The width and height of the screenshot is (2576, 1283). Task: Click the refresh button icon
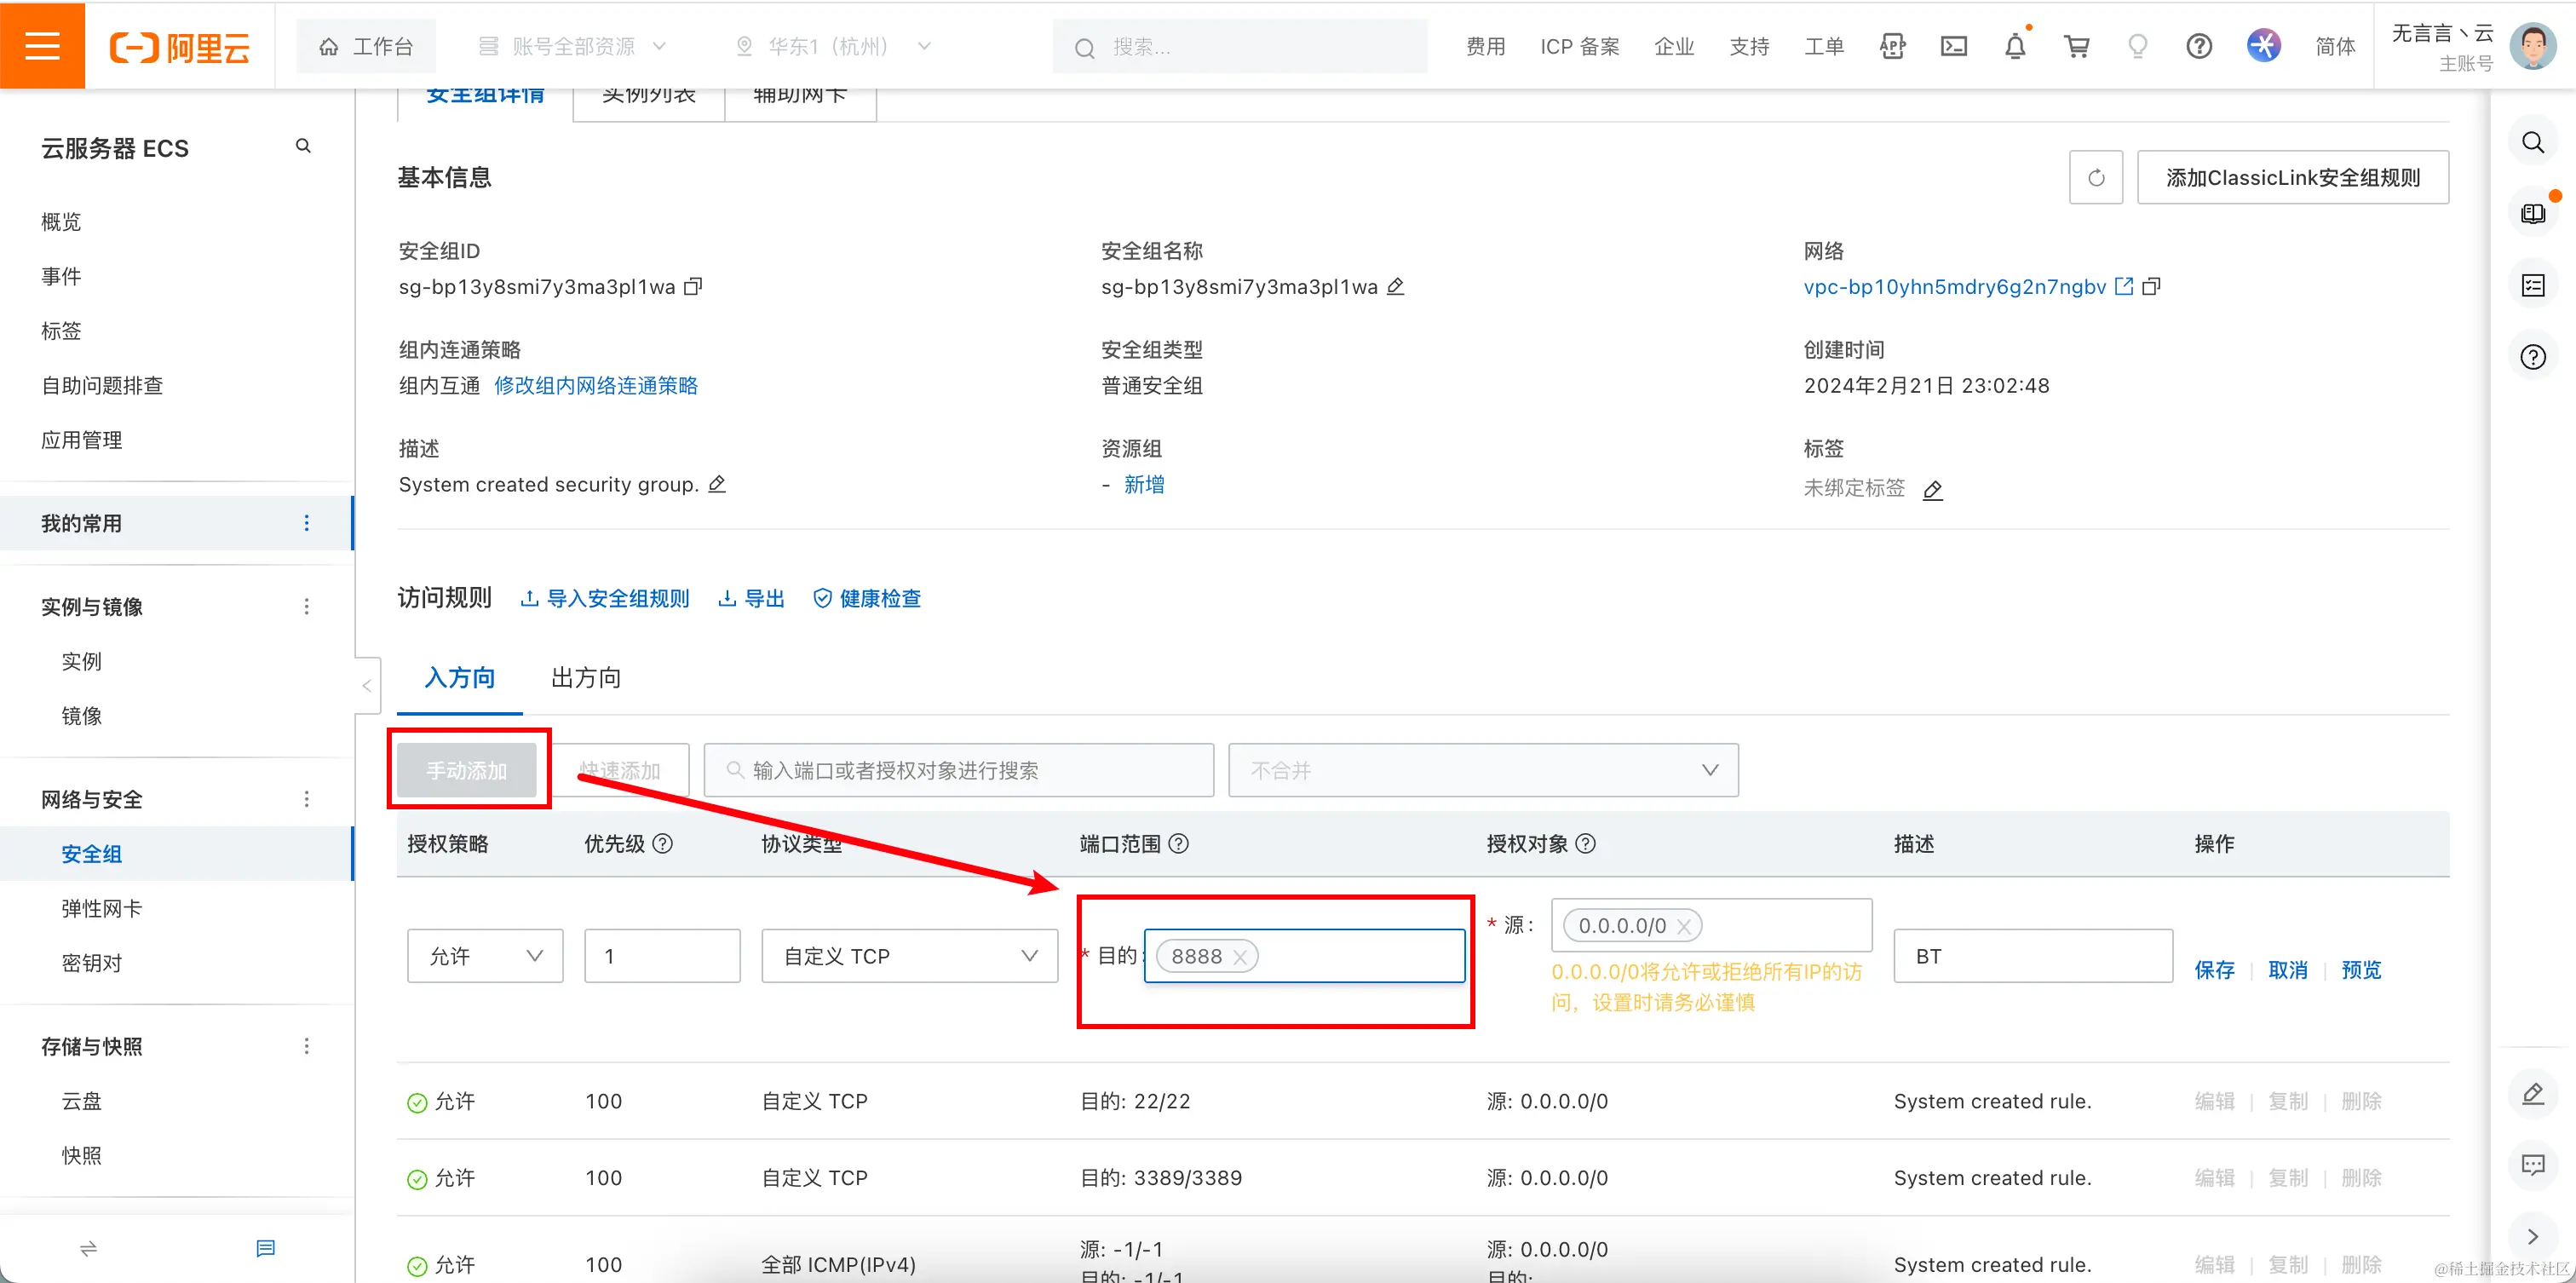coord(2096,178)
